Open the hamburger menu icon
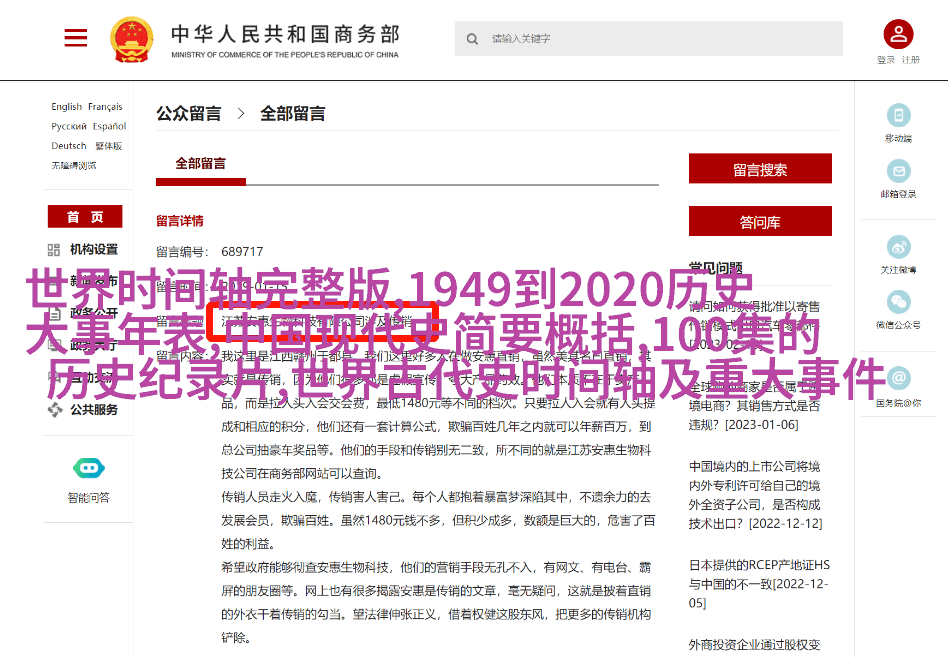The width and height of the screenshot is (948, 657). pyautogui.click(x=76, y=38)
